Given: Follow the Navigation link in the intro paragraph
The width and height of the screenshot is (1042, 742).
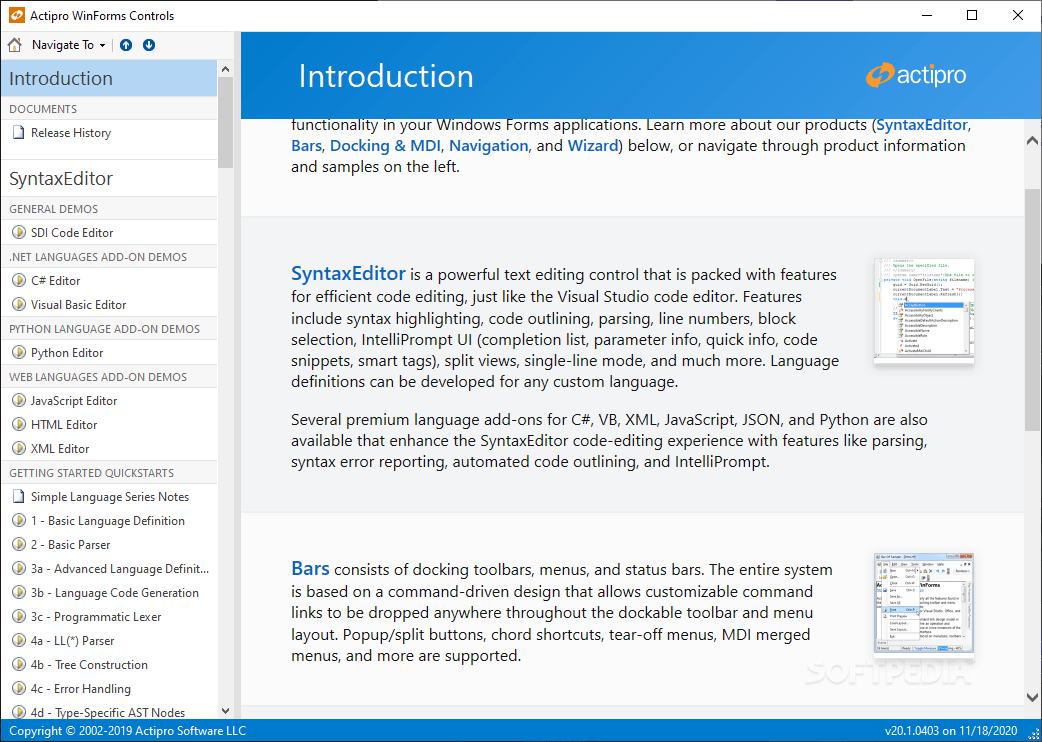Looking at the screenshot, I should tap(488, 145).
